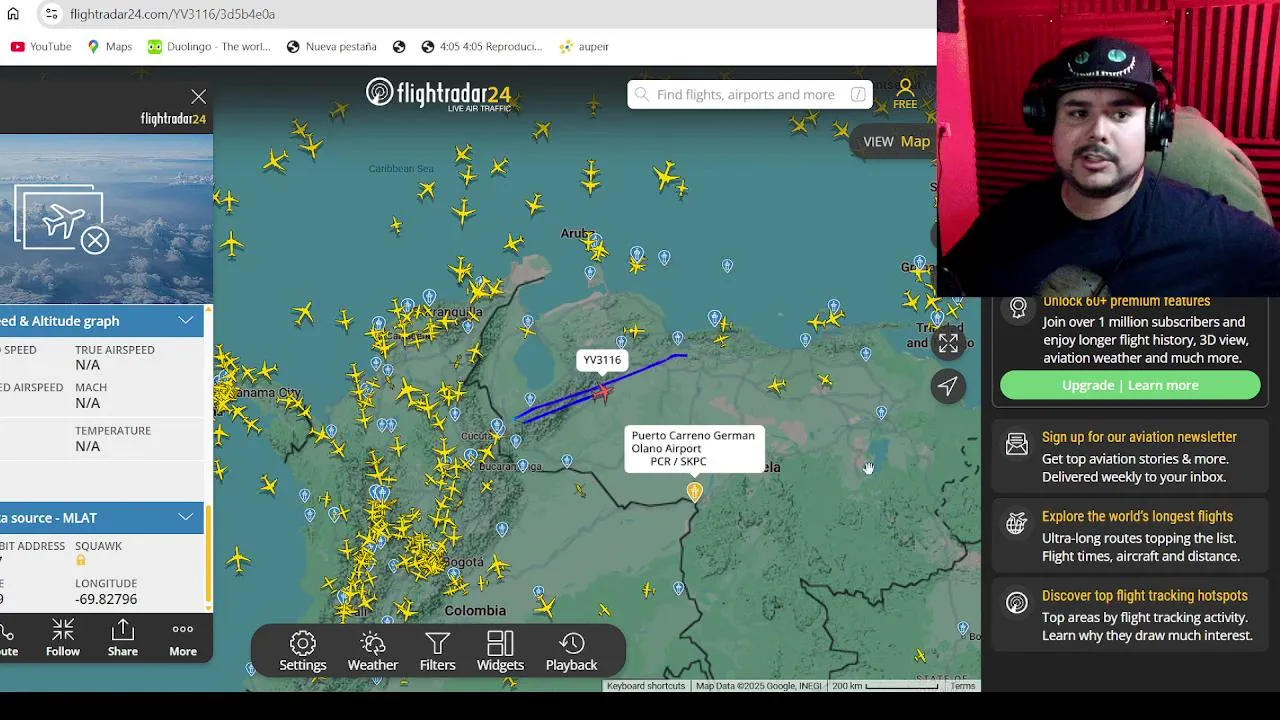Click the missing aircraft photo placeholder
This screenshot has height=720, width=1280.
62,220
